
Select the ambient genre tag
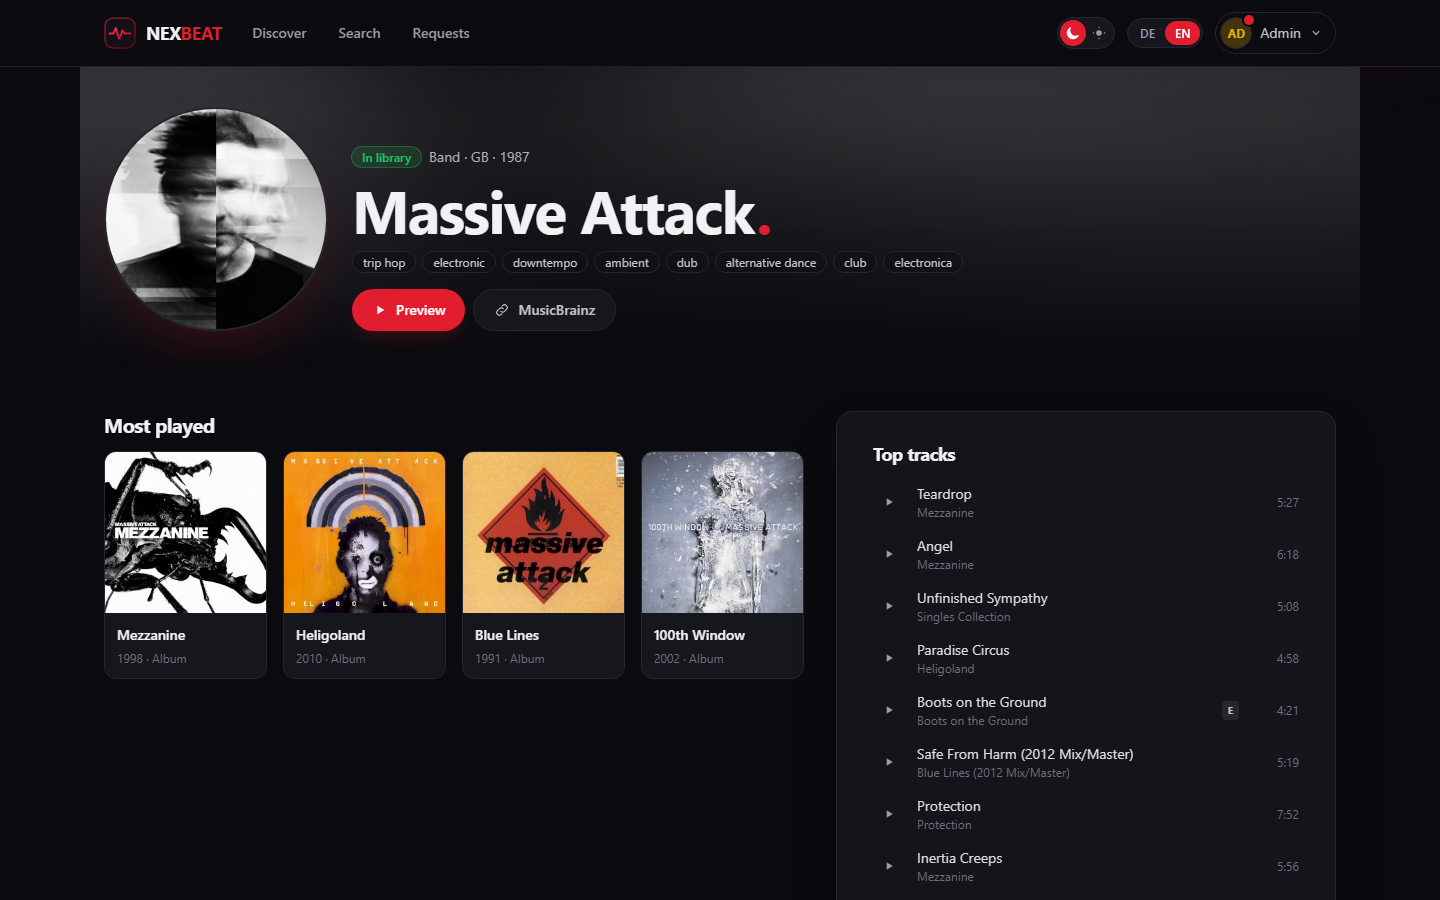627,262
